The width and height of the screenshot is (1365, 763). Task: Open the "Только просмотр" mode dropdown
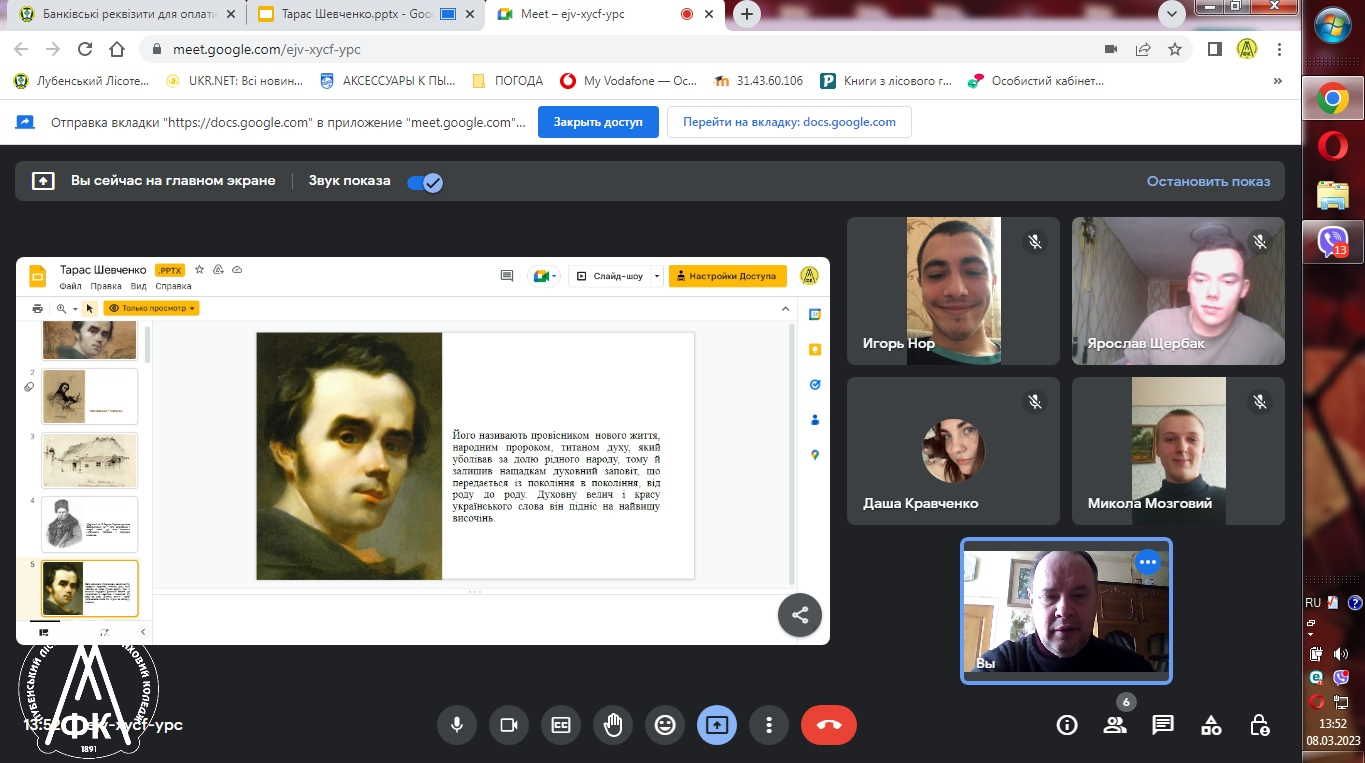click(152, 308)
